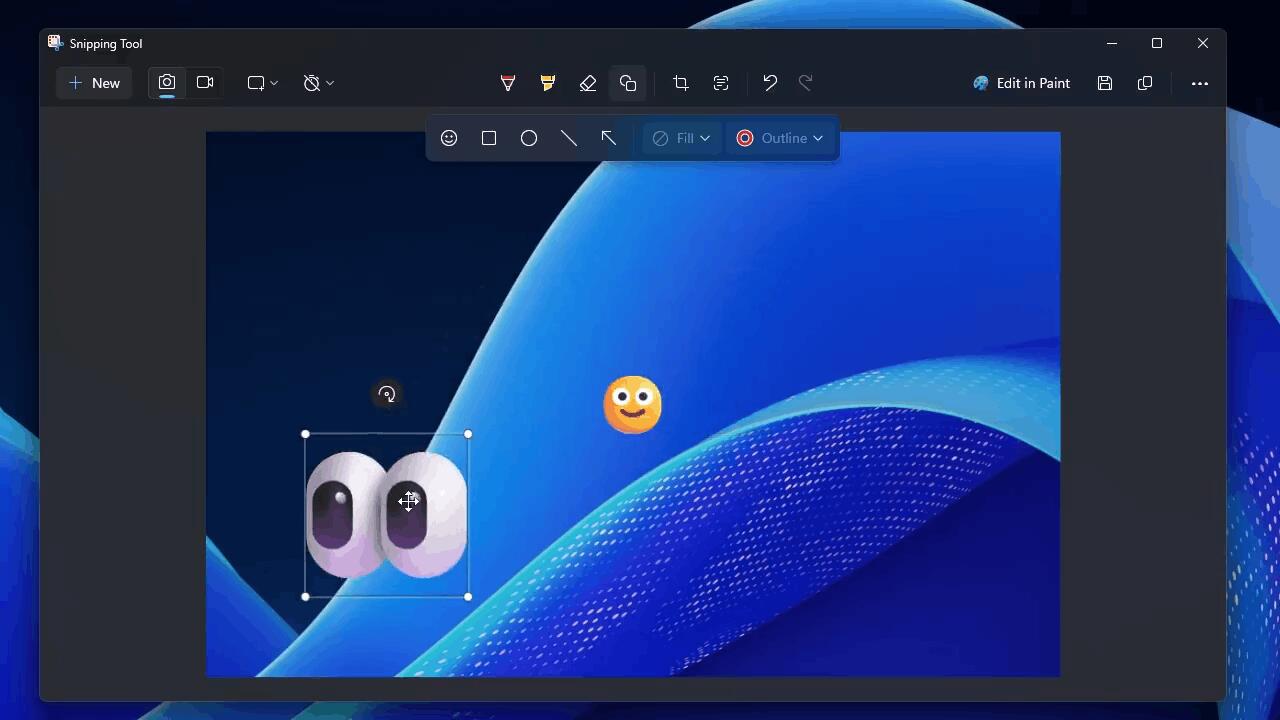The width and height of the screenshot is (1280, 720).
Task: Open the Text actions tool
Action: click(721, 83)
